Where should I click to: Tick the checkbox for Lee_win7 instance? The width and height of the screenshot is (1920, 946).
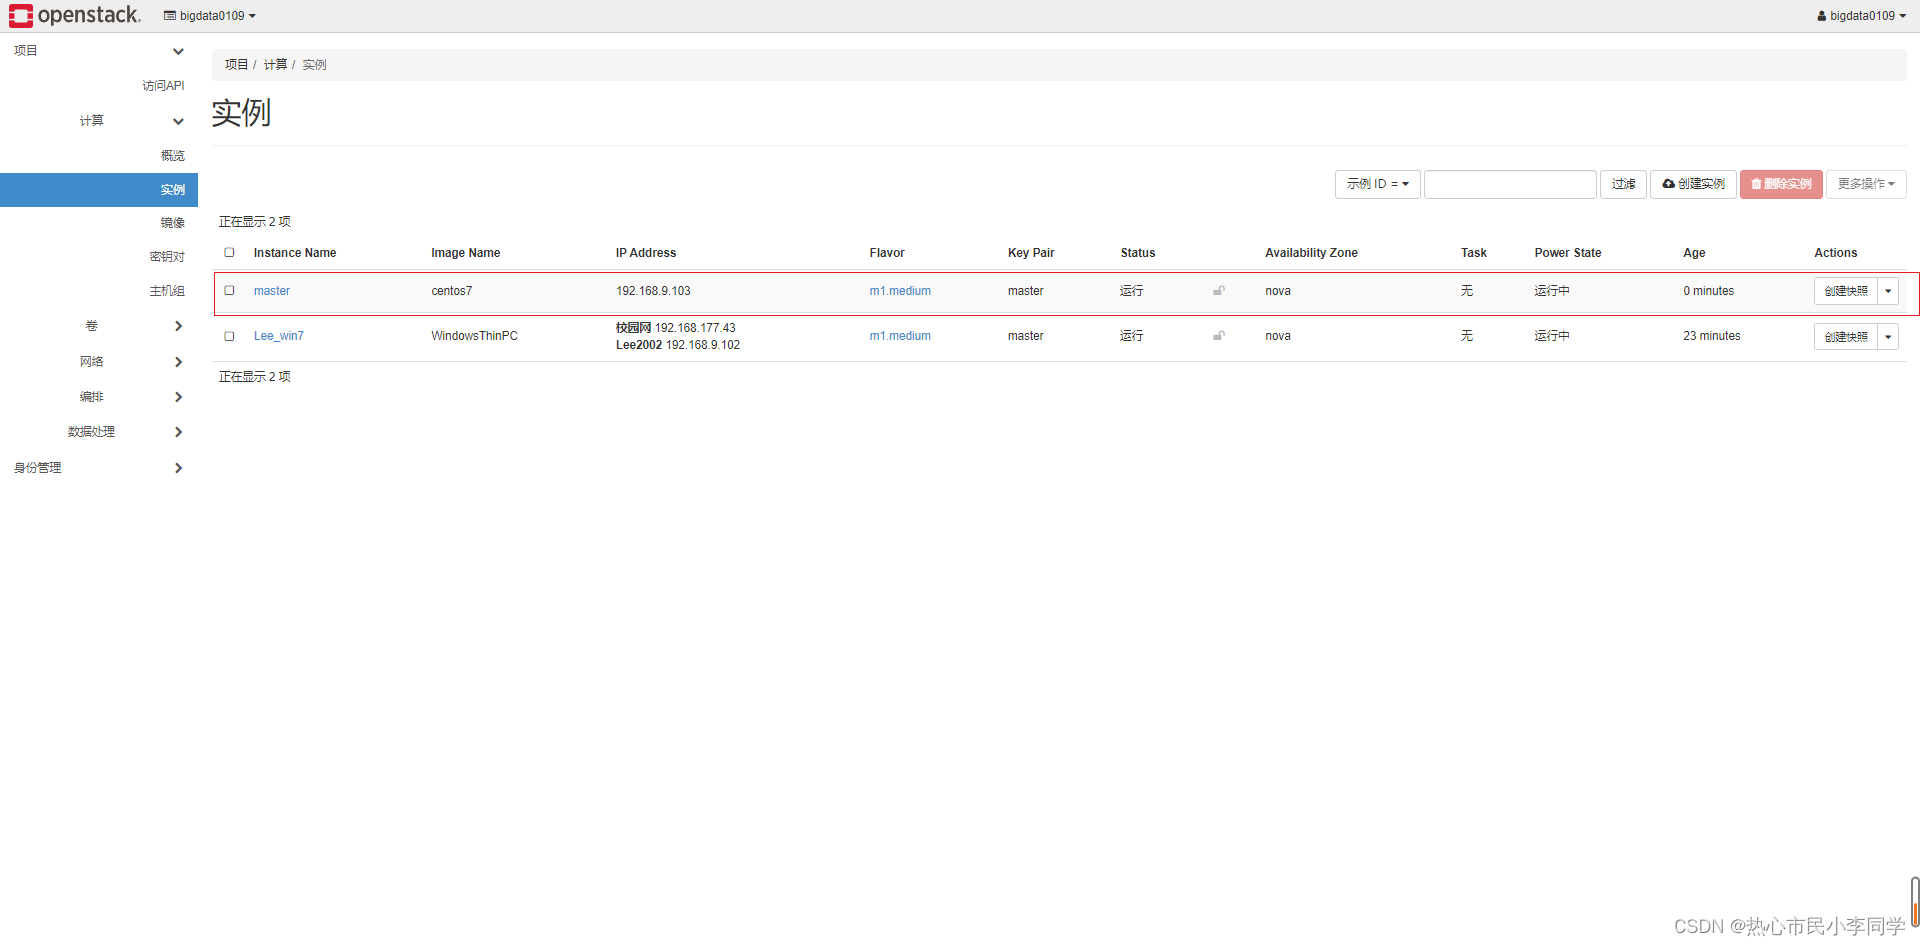pos(229,336)
